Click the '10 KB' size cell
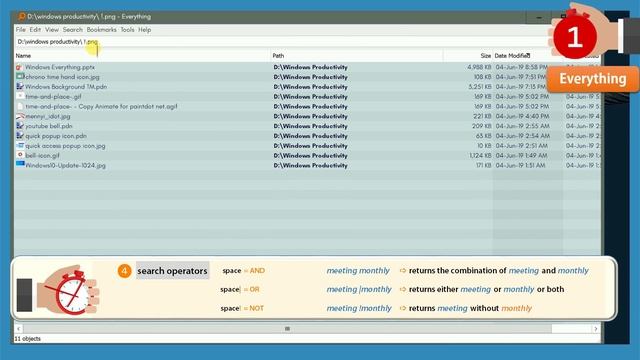 pos(484,146)
